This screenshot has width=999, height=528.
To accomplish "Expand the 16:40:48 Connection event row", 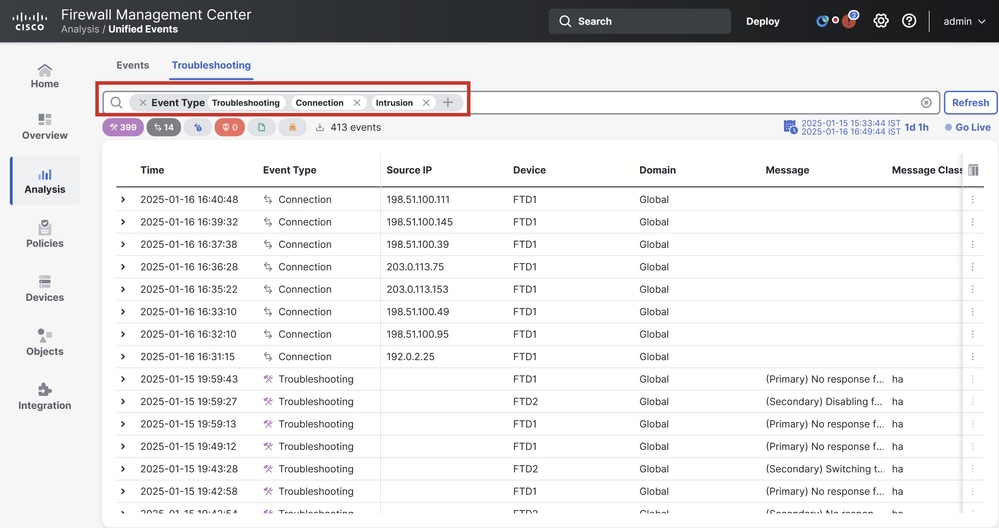I will pyautogui.click(x=123, y=199).
